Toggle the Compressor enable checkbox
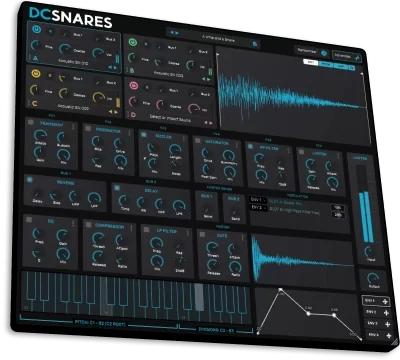400x360 pixels. tap(88, 224)
